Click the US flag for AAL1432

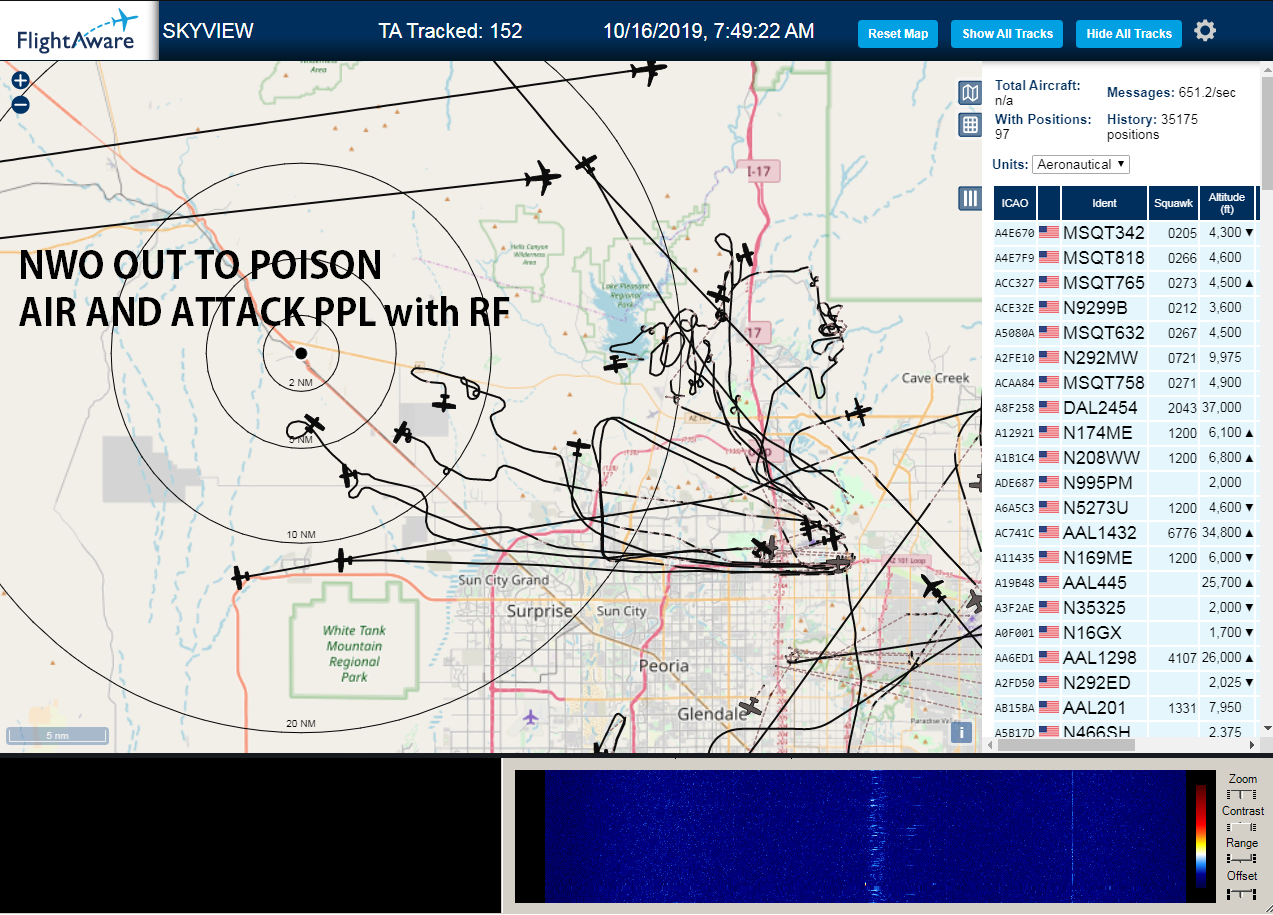pyautogui.click(x=1049, y=532)
